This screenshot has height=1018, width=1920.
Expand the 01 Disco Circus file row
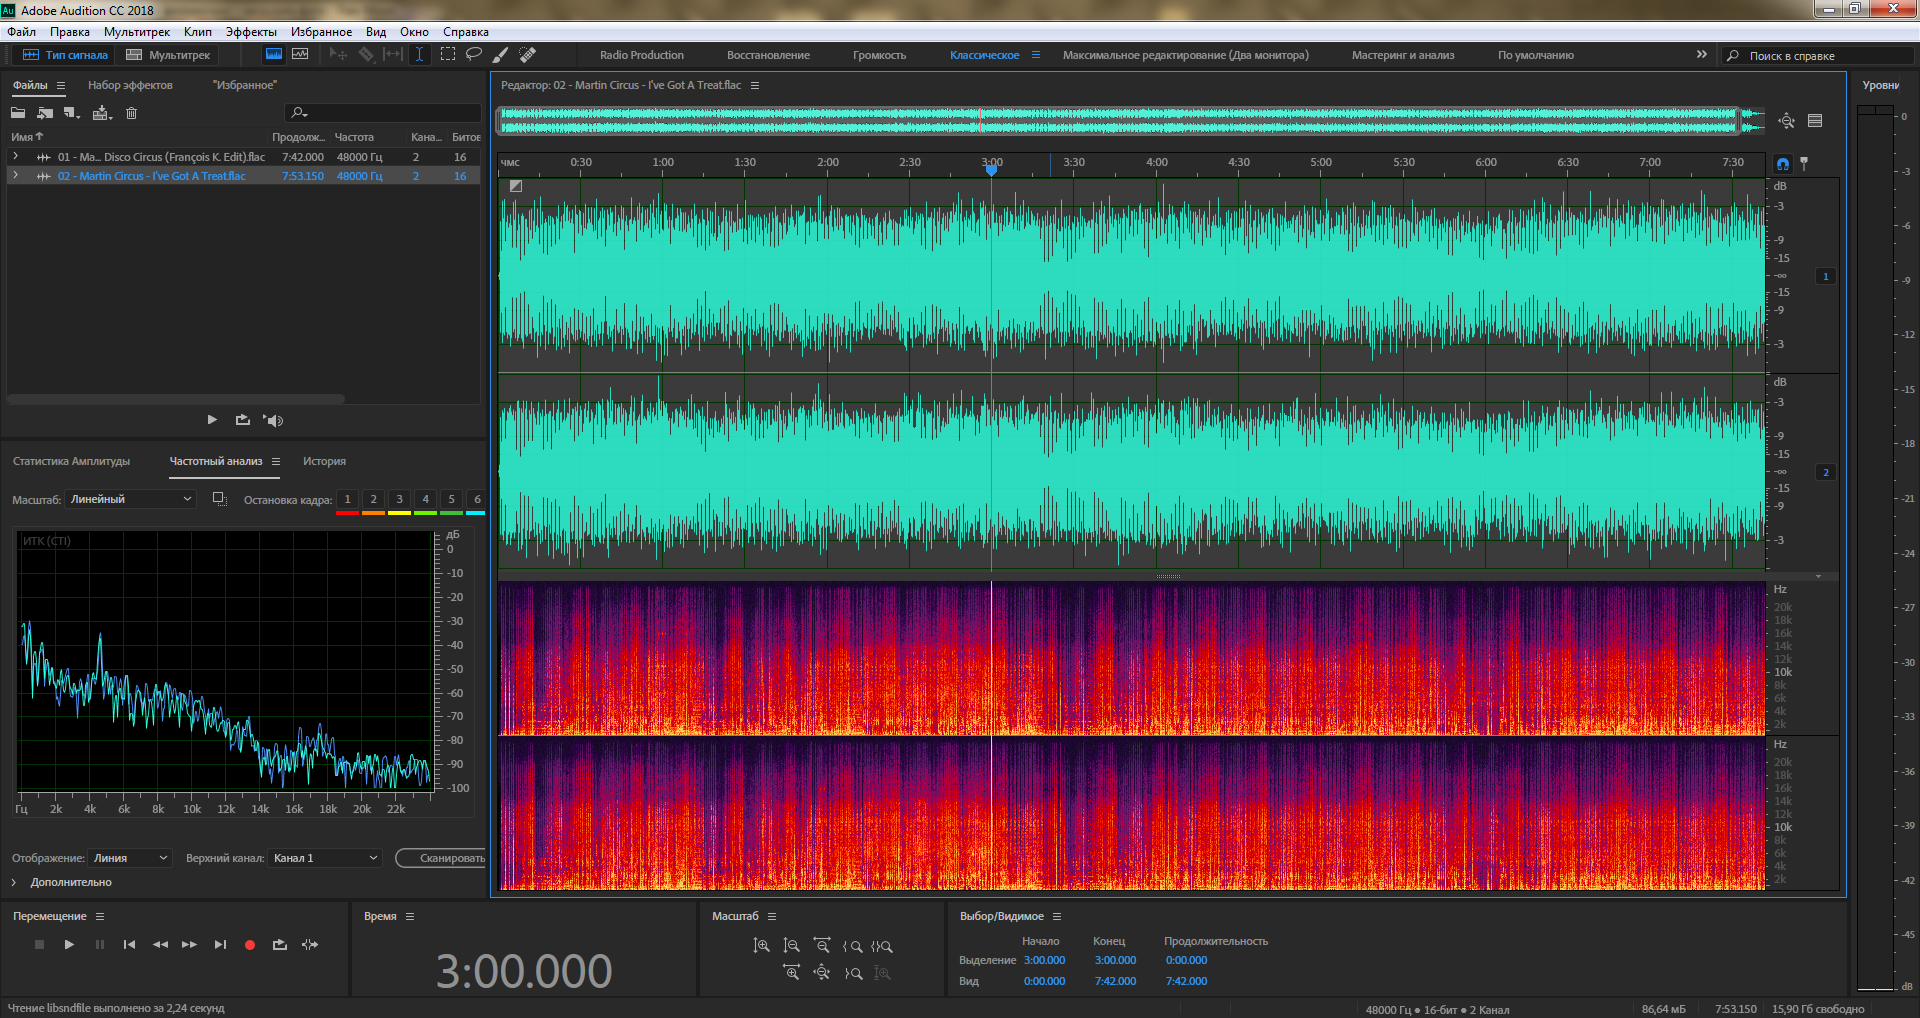[15, 157]
